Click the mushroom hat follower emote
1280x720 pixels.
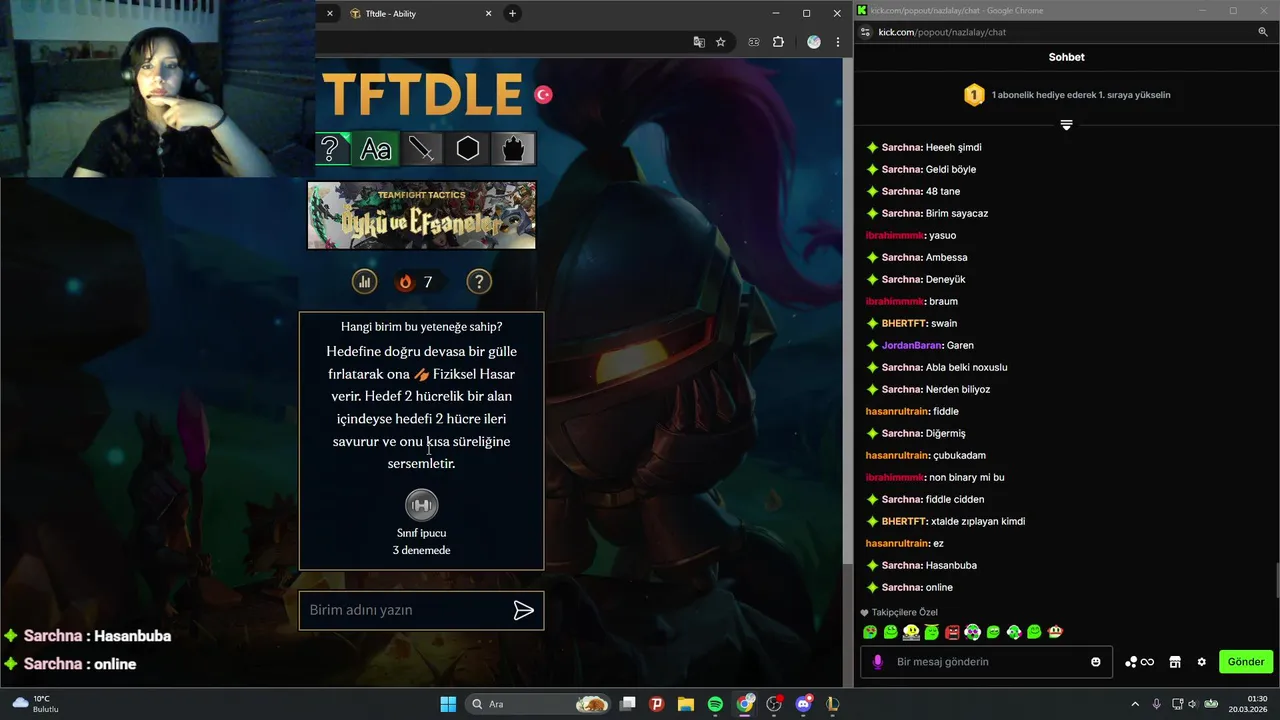pos(1055,632)
